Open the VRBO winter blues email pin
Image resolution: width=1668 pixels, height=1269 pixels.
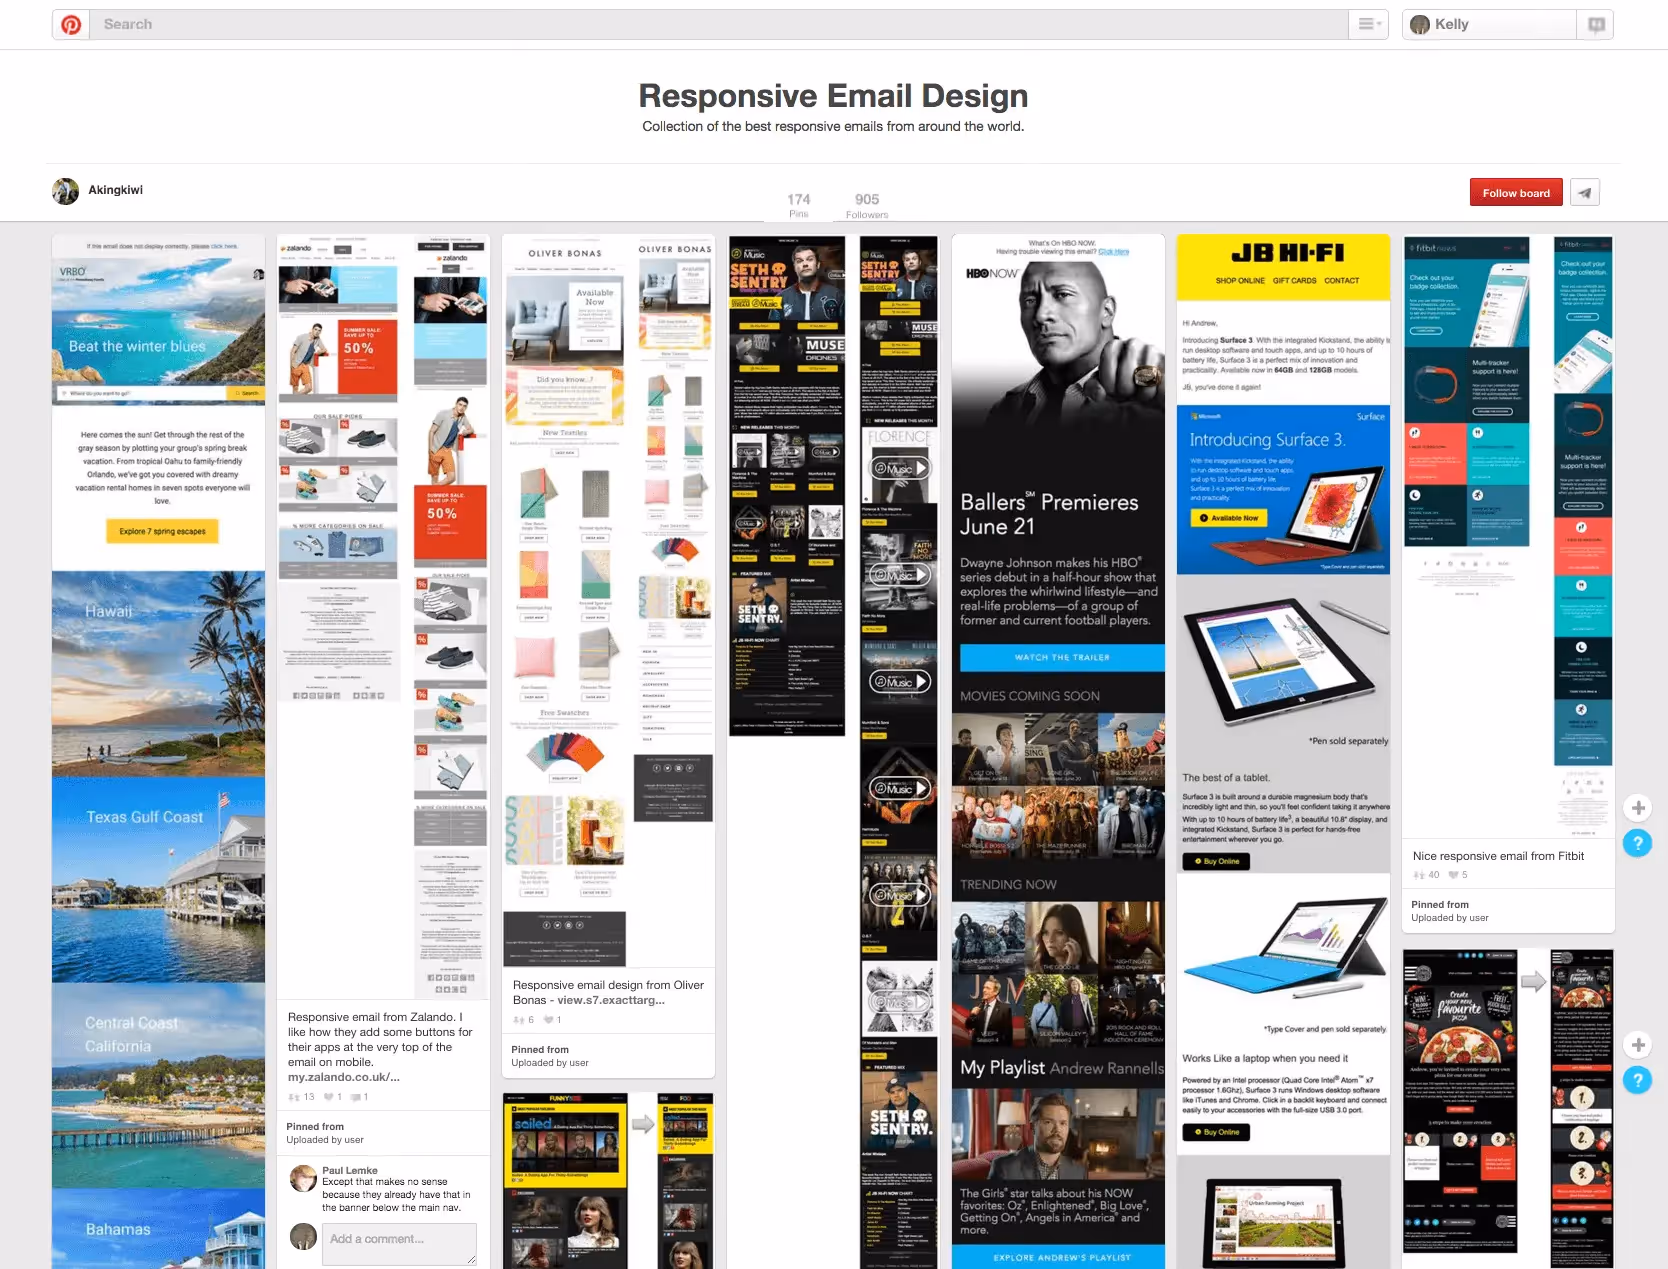point(158,751)
